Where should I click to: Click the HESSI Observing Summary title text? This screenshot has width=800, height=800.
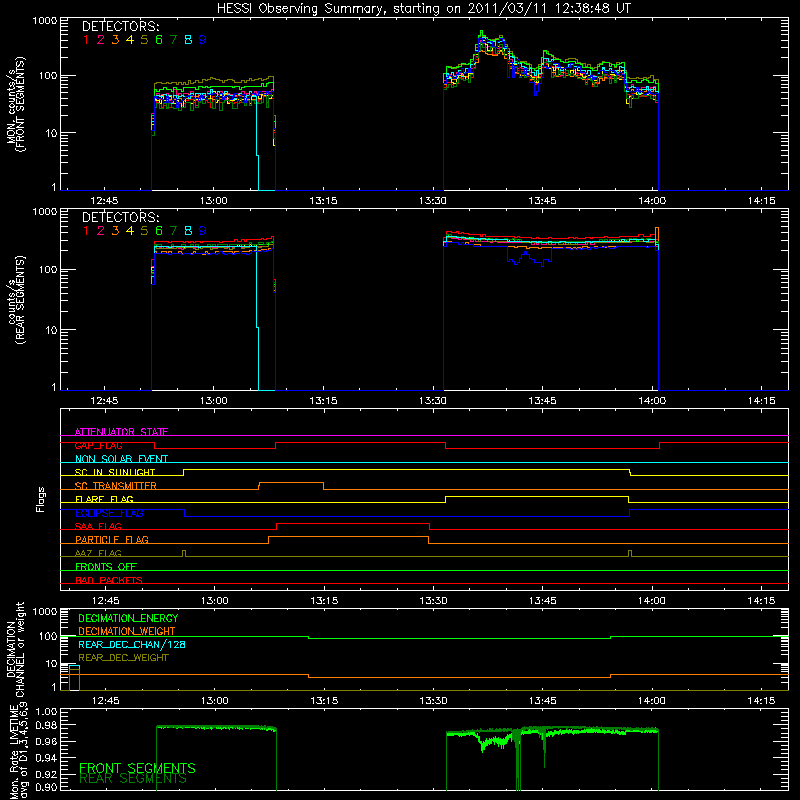[x=423, y=9]
